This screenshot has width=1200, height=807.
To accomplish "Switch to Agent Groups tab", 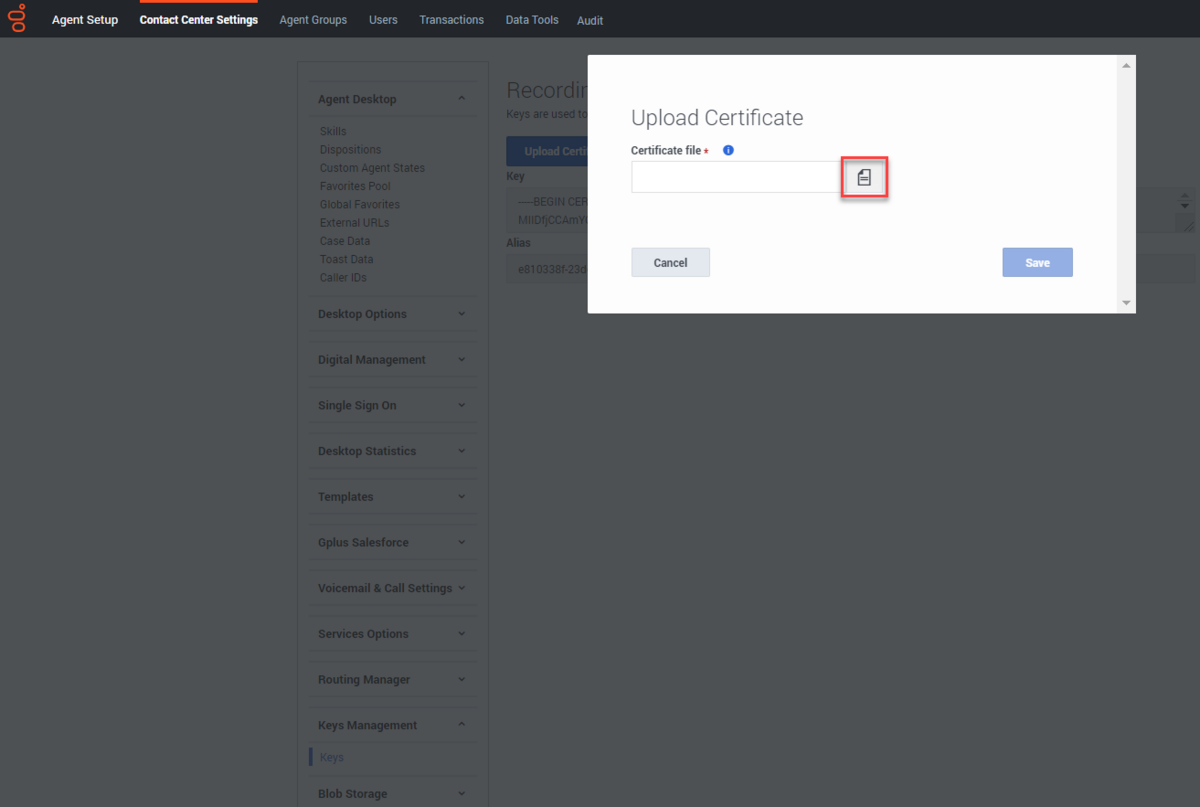I will point(313,20).
